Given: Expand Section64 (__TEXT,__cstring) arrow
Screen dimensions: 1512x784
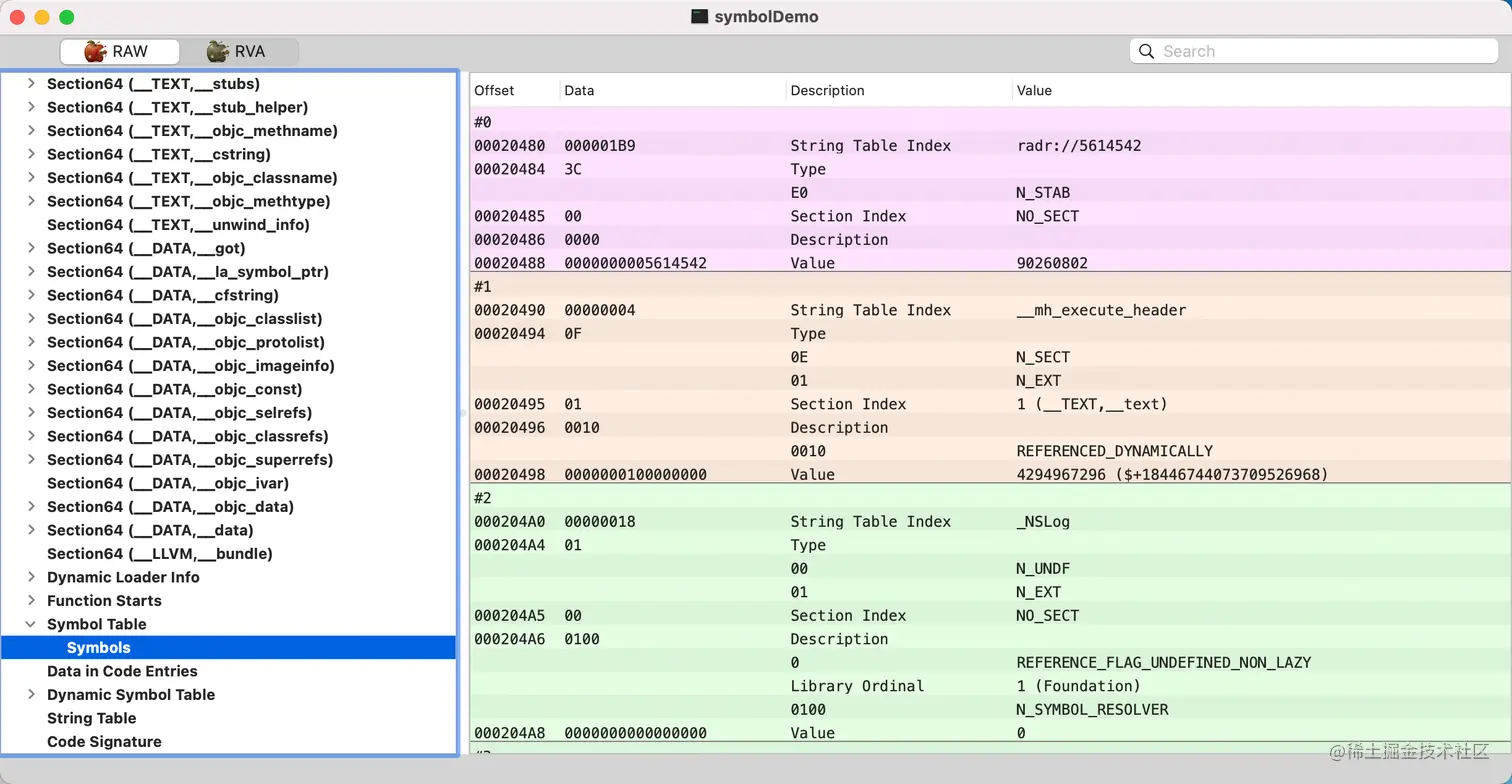Looking at the screenshot, I should click(32, 154).
